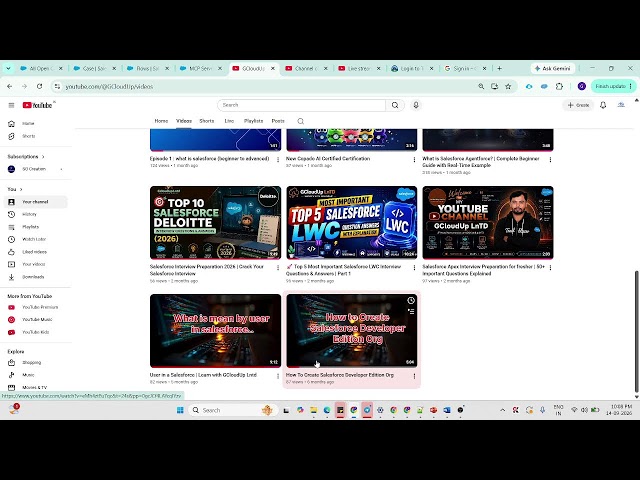Open Liked videos in the sidebar
This screenshot has height=480, width=640.
point(34,252)
